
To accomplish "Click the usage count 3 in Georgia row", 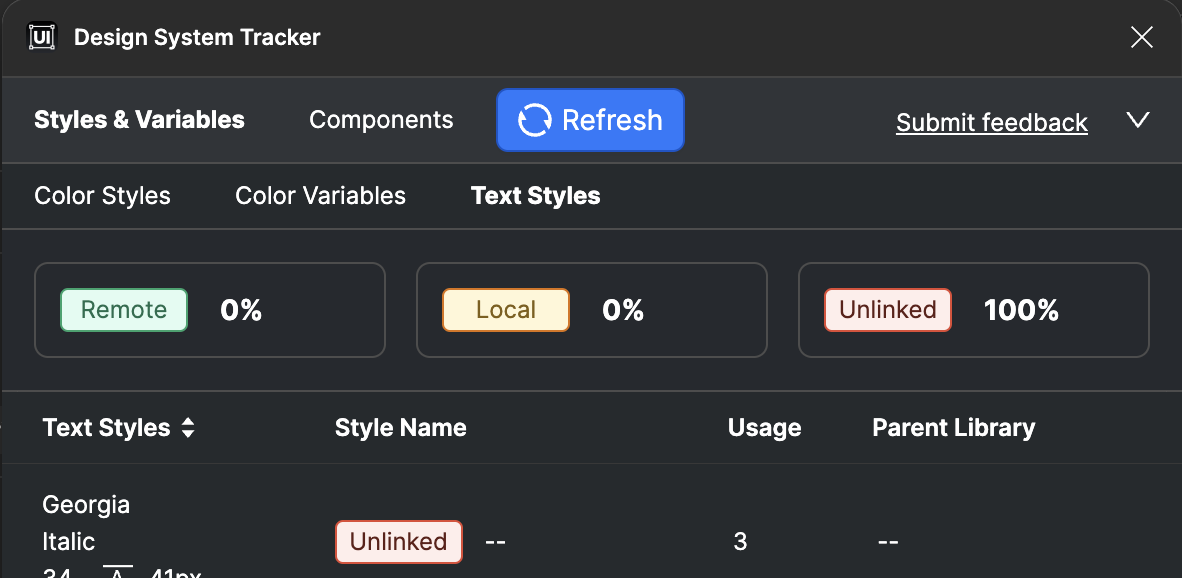I will point(740,541).
